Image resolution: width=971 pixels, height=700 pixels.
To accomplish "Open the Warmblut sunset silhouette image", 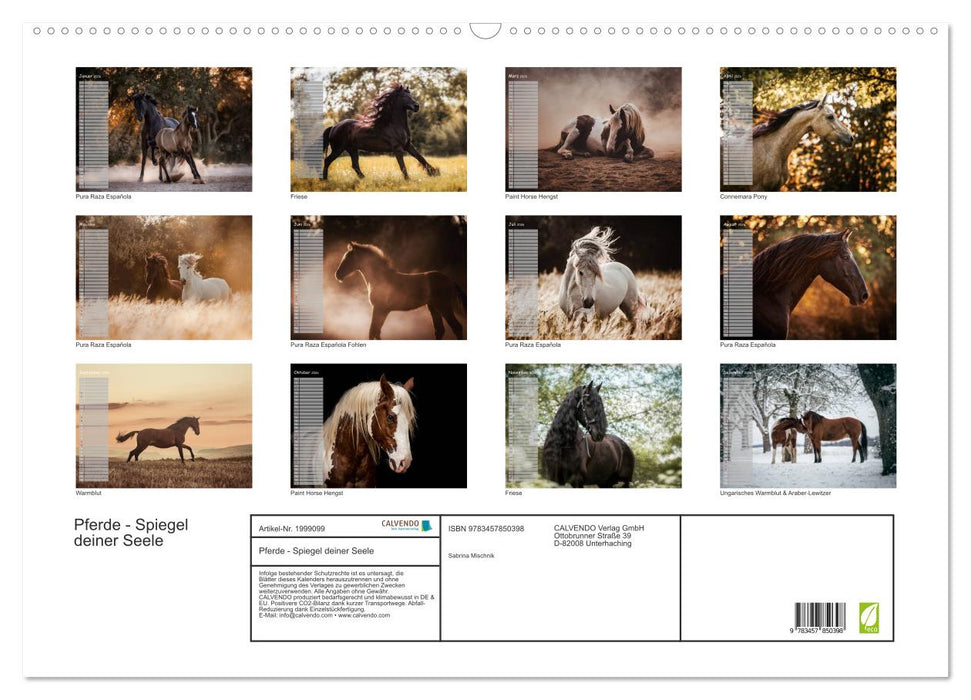I will 164,425.
